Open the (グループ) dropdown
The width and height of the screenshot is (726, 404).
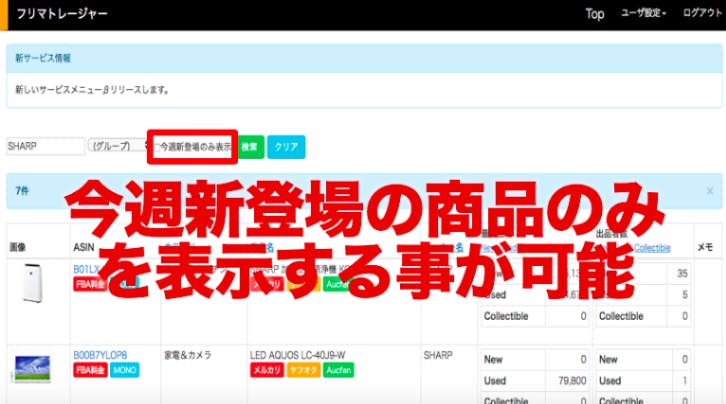coord(116,146)
